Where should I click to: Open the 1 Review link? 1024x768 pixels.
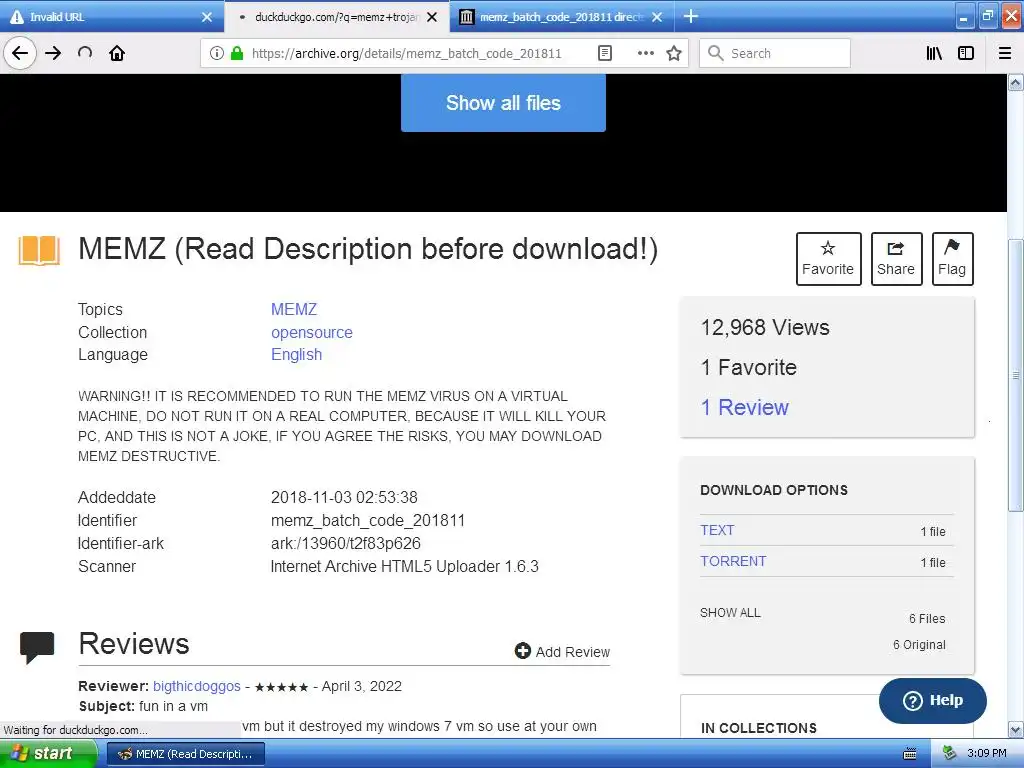pos(744,407)
